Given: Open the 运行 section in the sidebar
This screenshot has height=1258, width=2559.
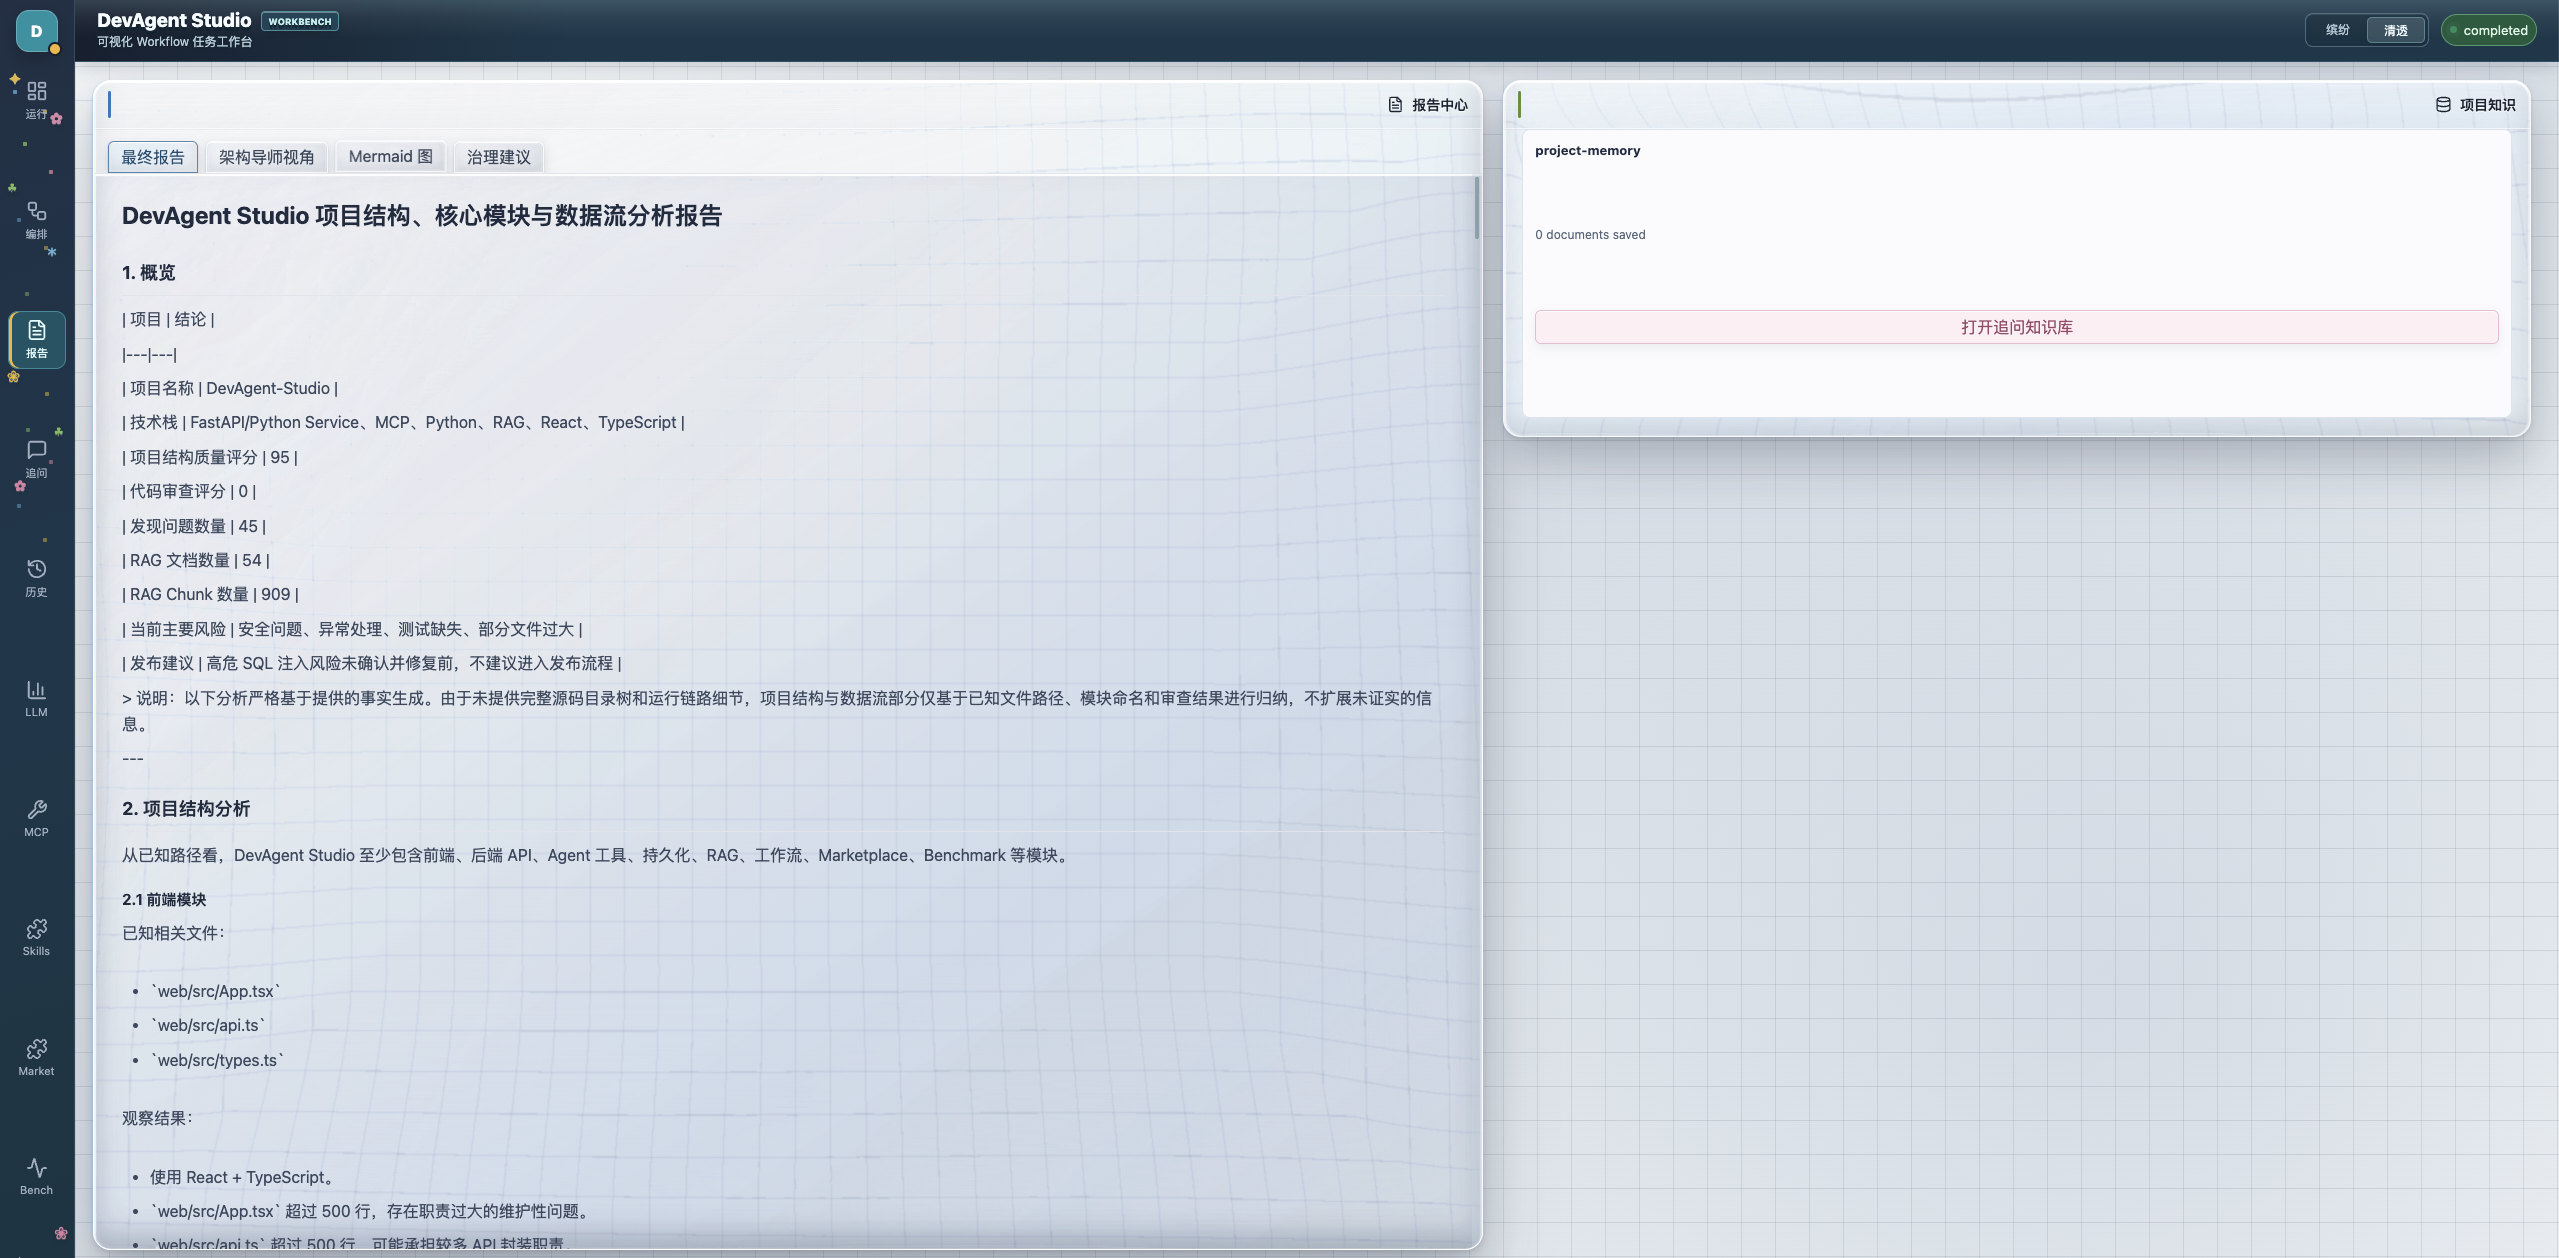Looking at the screenshot, I should pyautogui.click(x=37, y=101).
